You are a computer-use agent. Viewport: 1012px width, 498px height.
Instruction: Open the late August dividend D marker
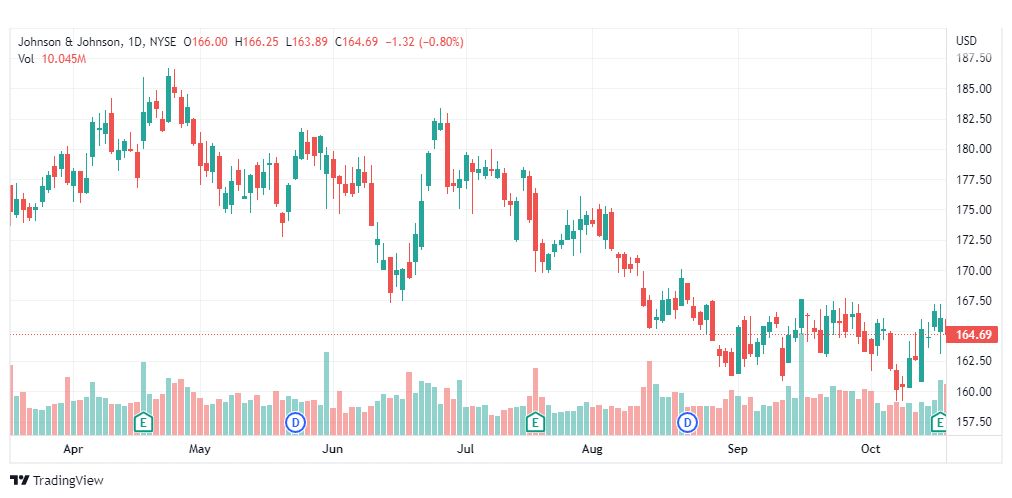[687, 422]
